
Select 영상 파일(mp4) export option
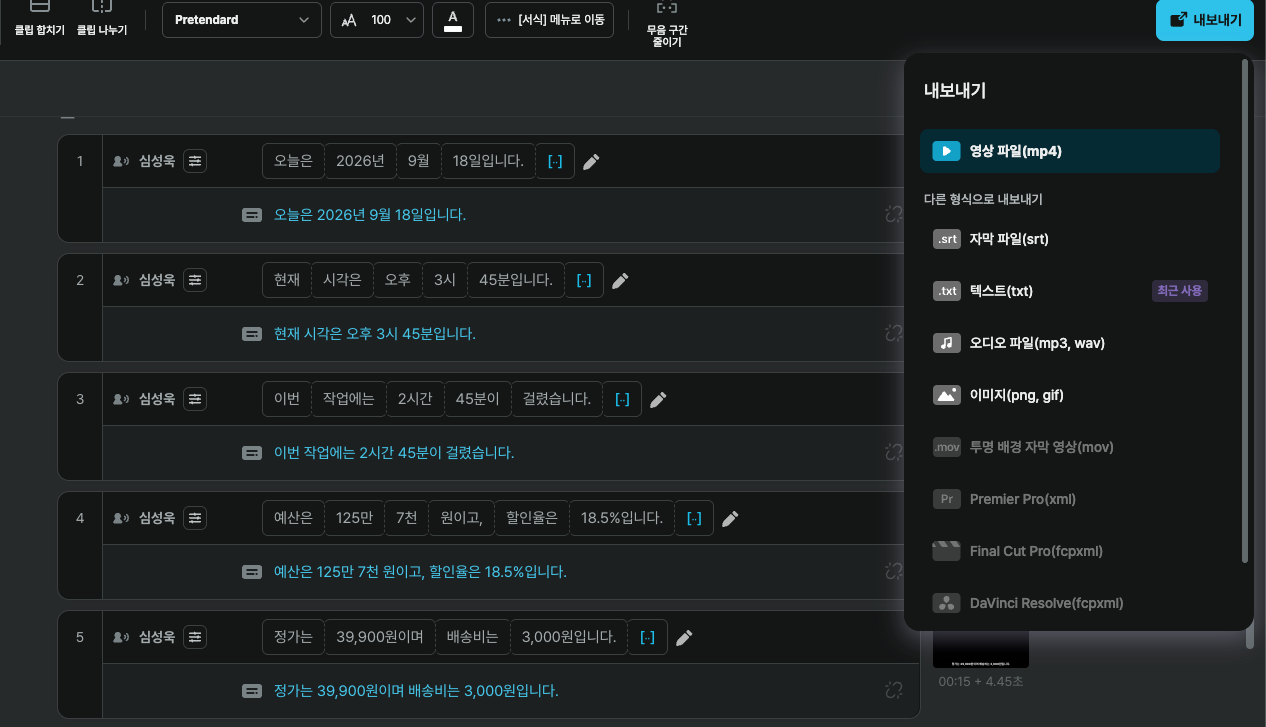(x=1070, y=151)
